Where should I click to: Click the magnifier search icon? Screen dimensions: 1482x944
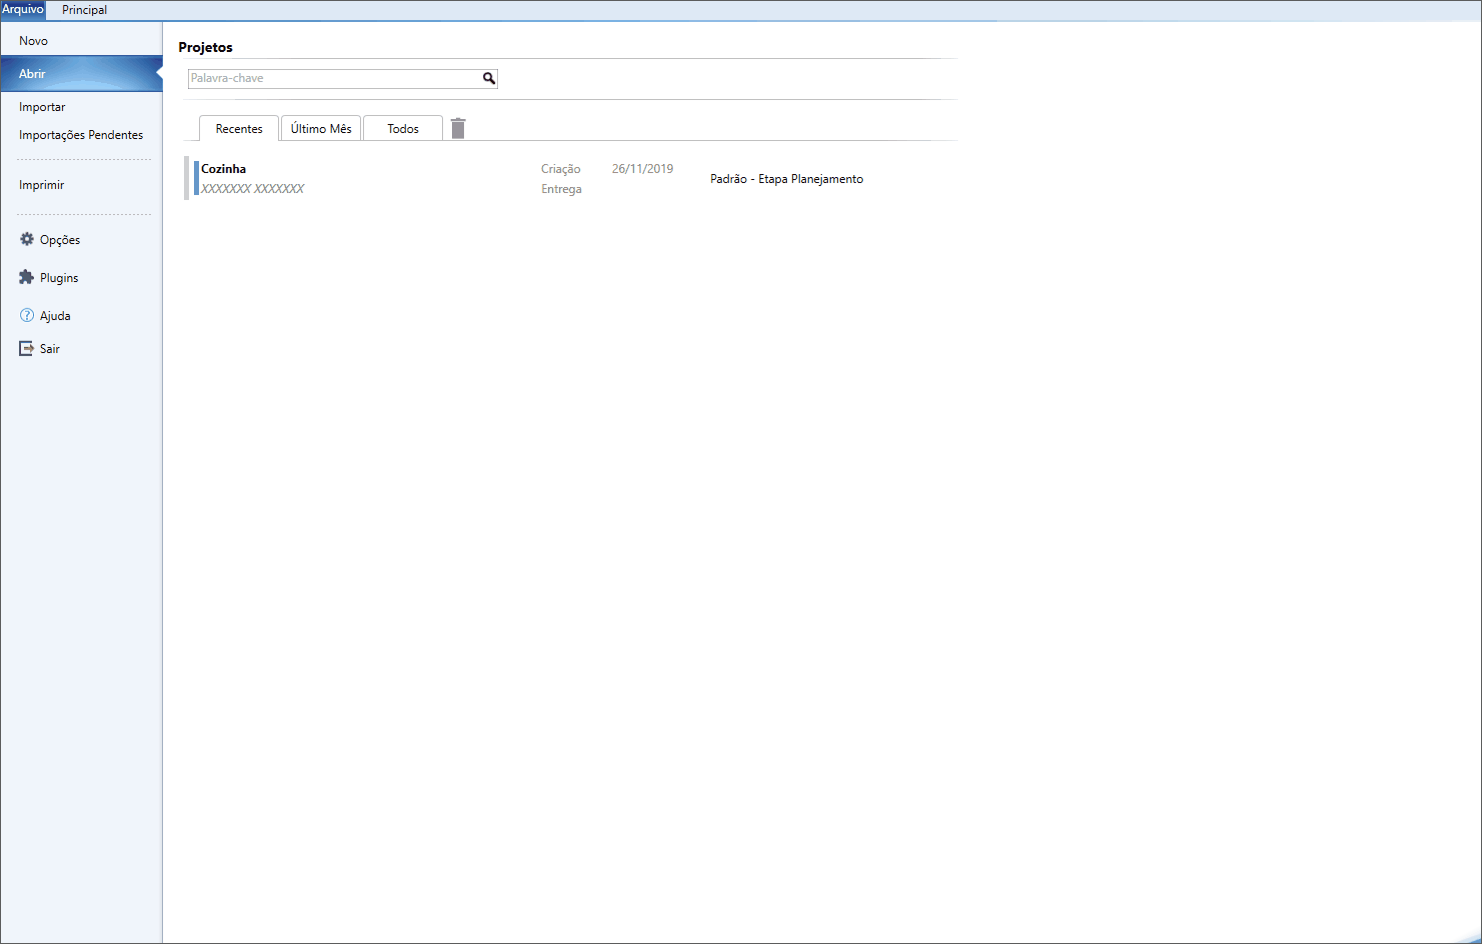(489, 78)
